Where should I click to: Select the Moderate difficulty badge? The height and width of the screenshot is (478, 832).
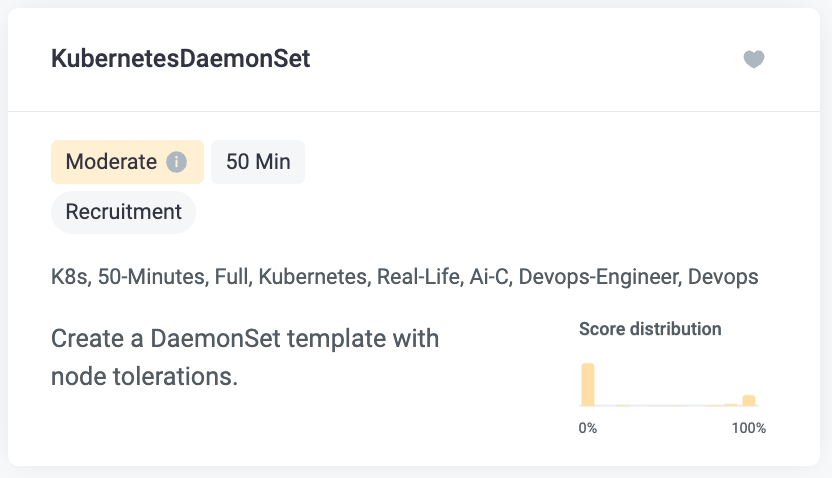click(x=127, y=162)
